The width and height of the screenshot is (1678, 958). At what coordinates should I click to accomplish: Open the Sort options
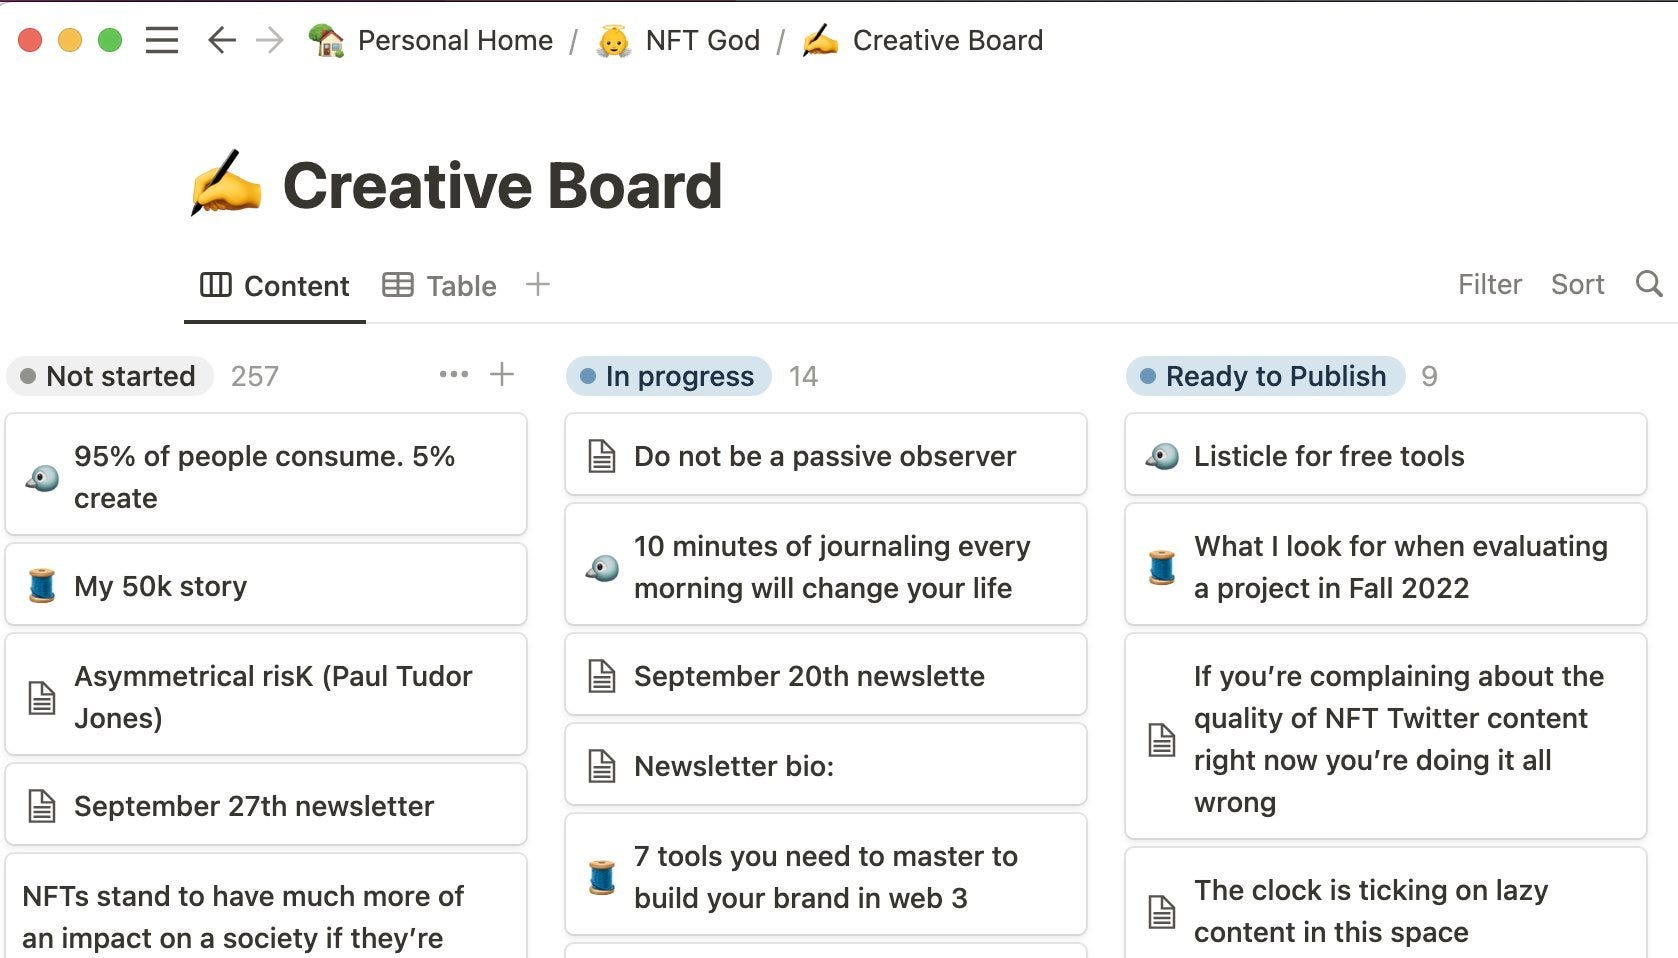(x=1577, y=285)
